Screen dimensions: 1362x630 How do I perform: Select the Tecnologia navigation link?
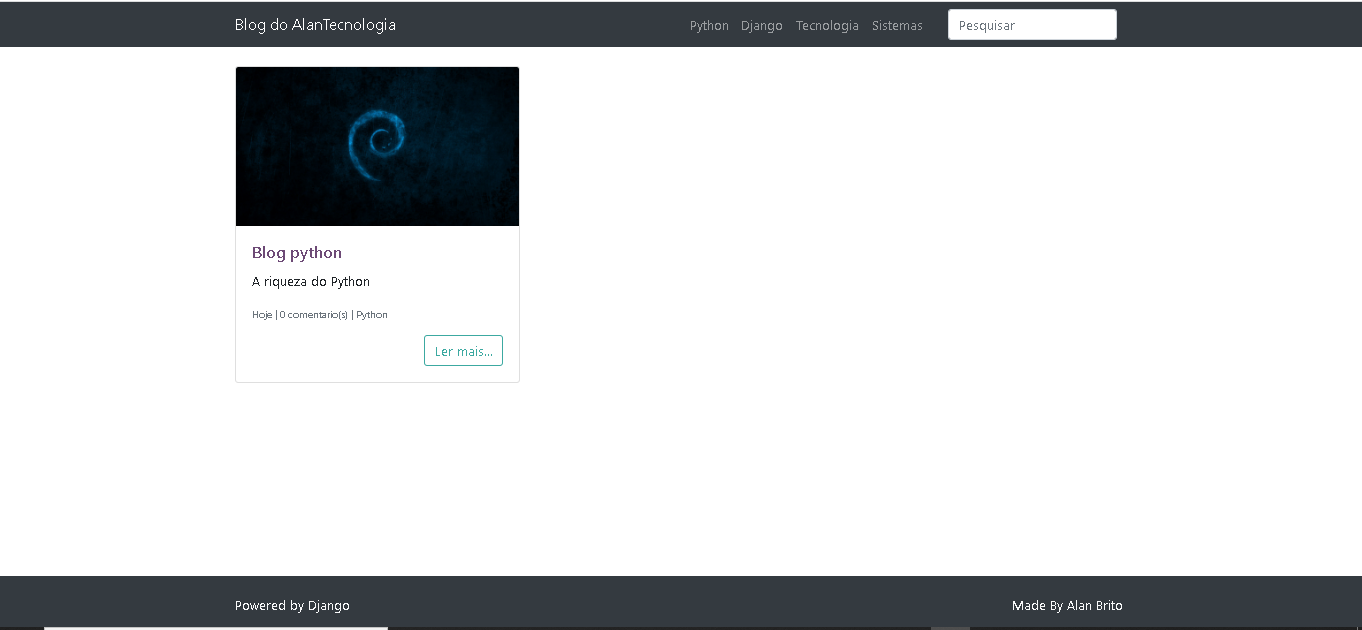827,25
